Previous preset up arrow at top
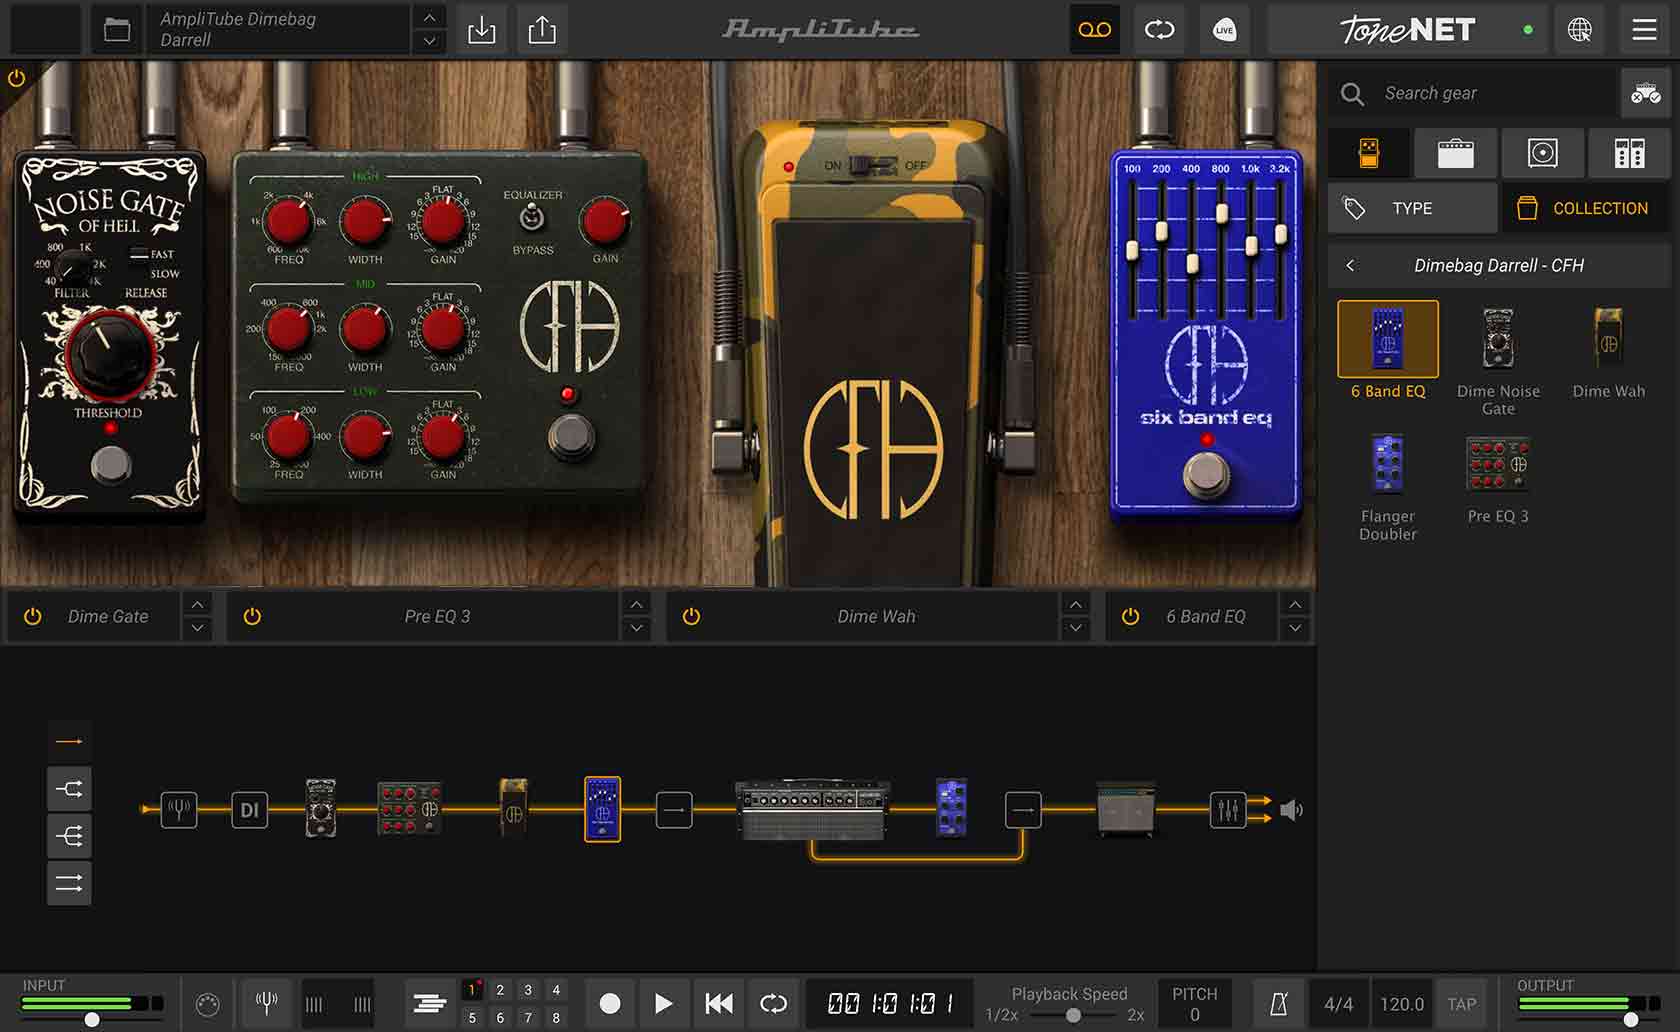The width and height of the screenshot is (1680, 1032). click(429, 17)
